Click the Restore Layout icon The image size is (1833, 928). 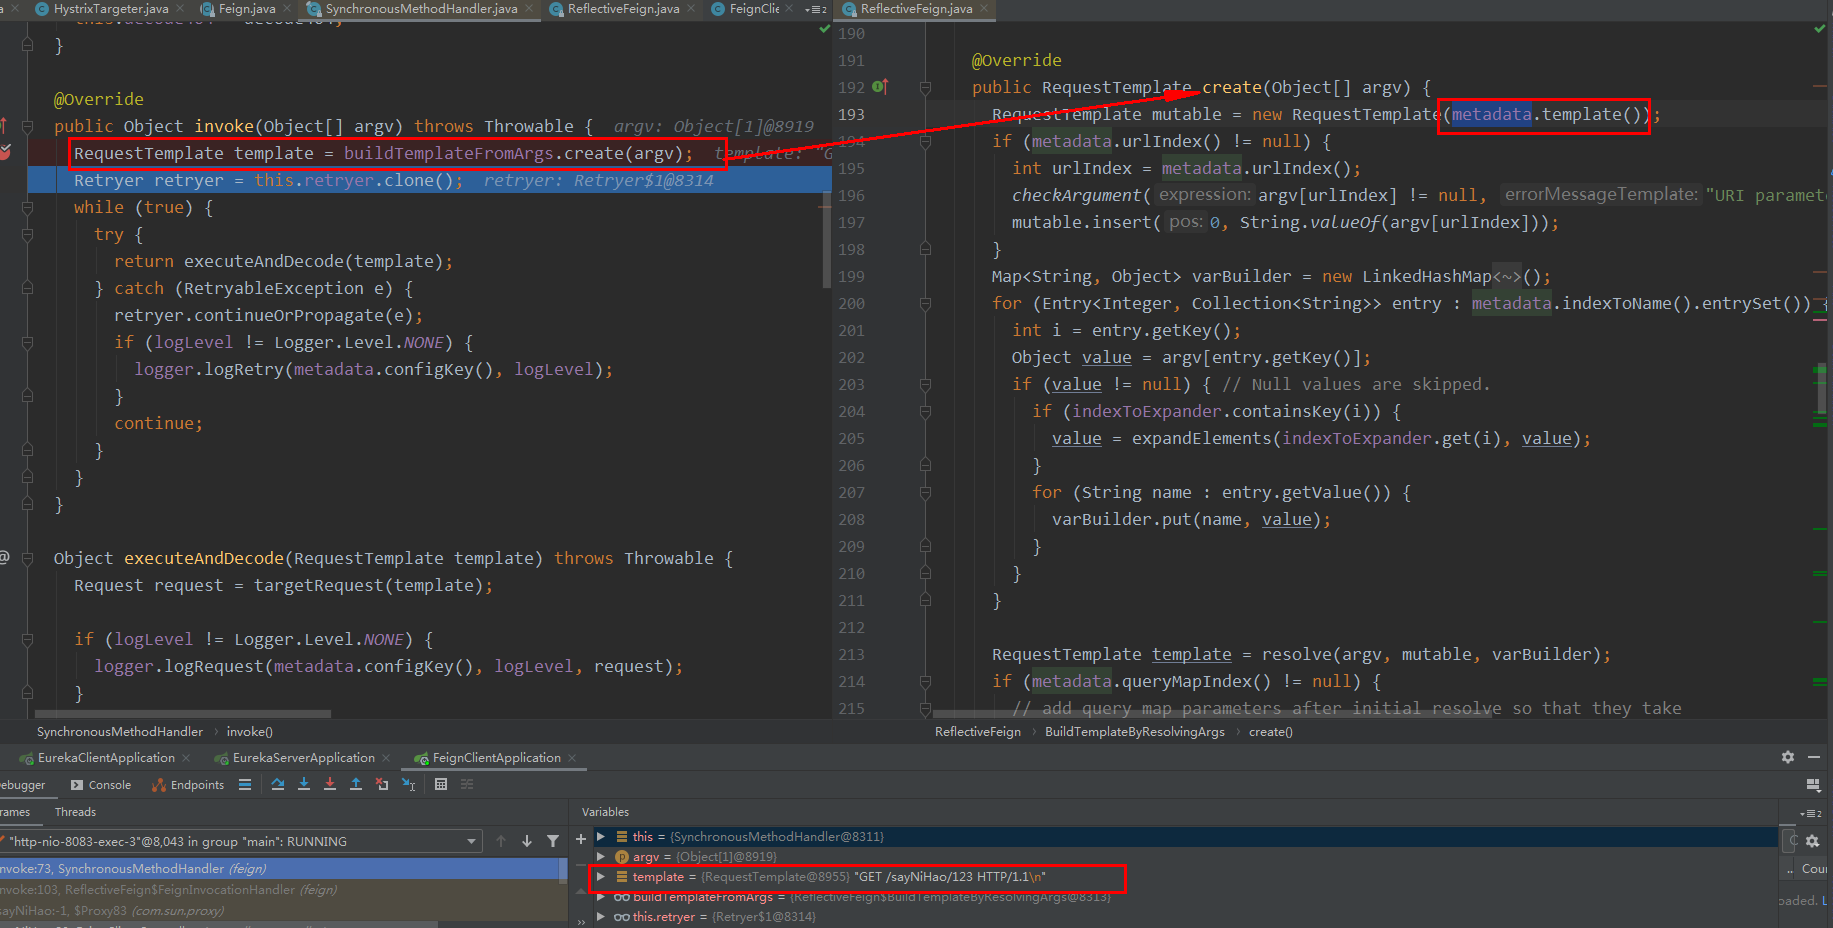coord(1814,785)
